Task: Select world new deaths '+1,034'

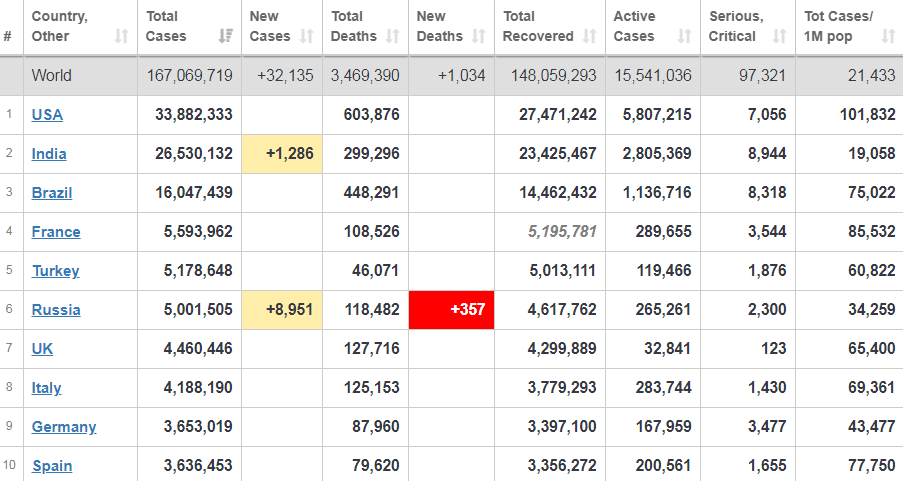Action: tap(461, 75)
